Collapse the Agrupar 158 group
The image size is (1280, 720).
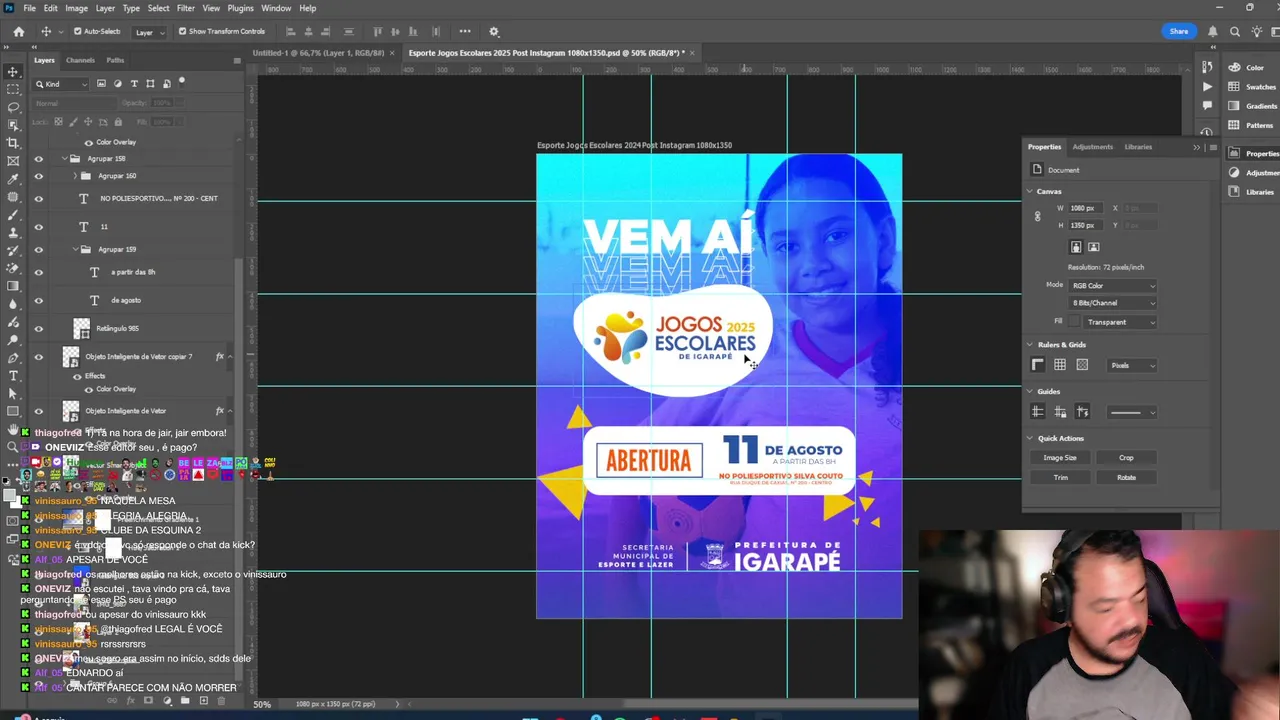coord(65,159)
